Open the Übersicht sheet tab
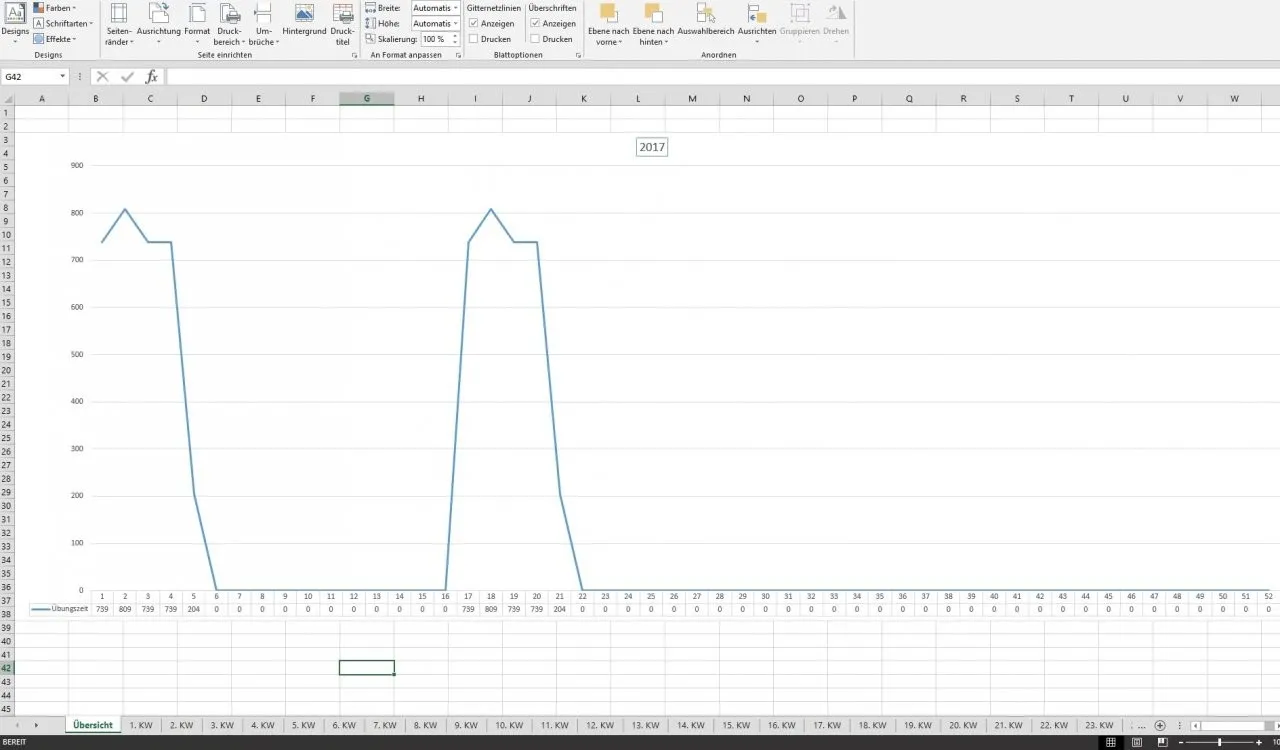 pos(93,725)
